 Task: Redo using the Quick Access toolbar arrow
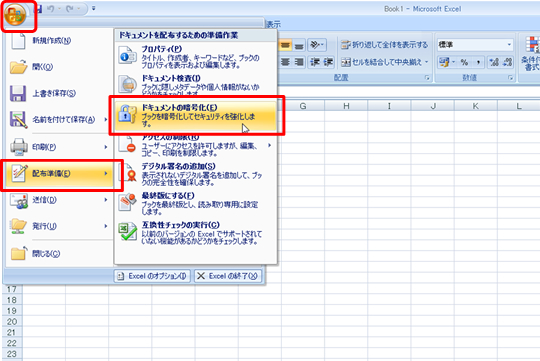coord(70,9)
